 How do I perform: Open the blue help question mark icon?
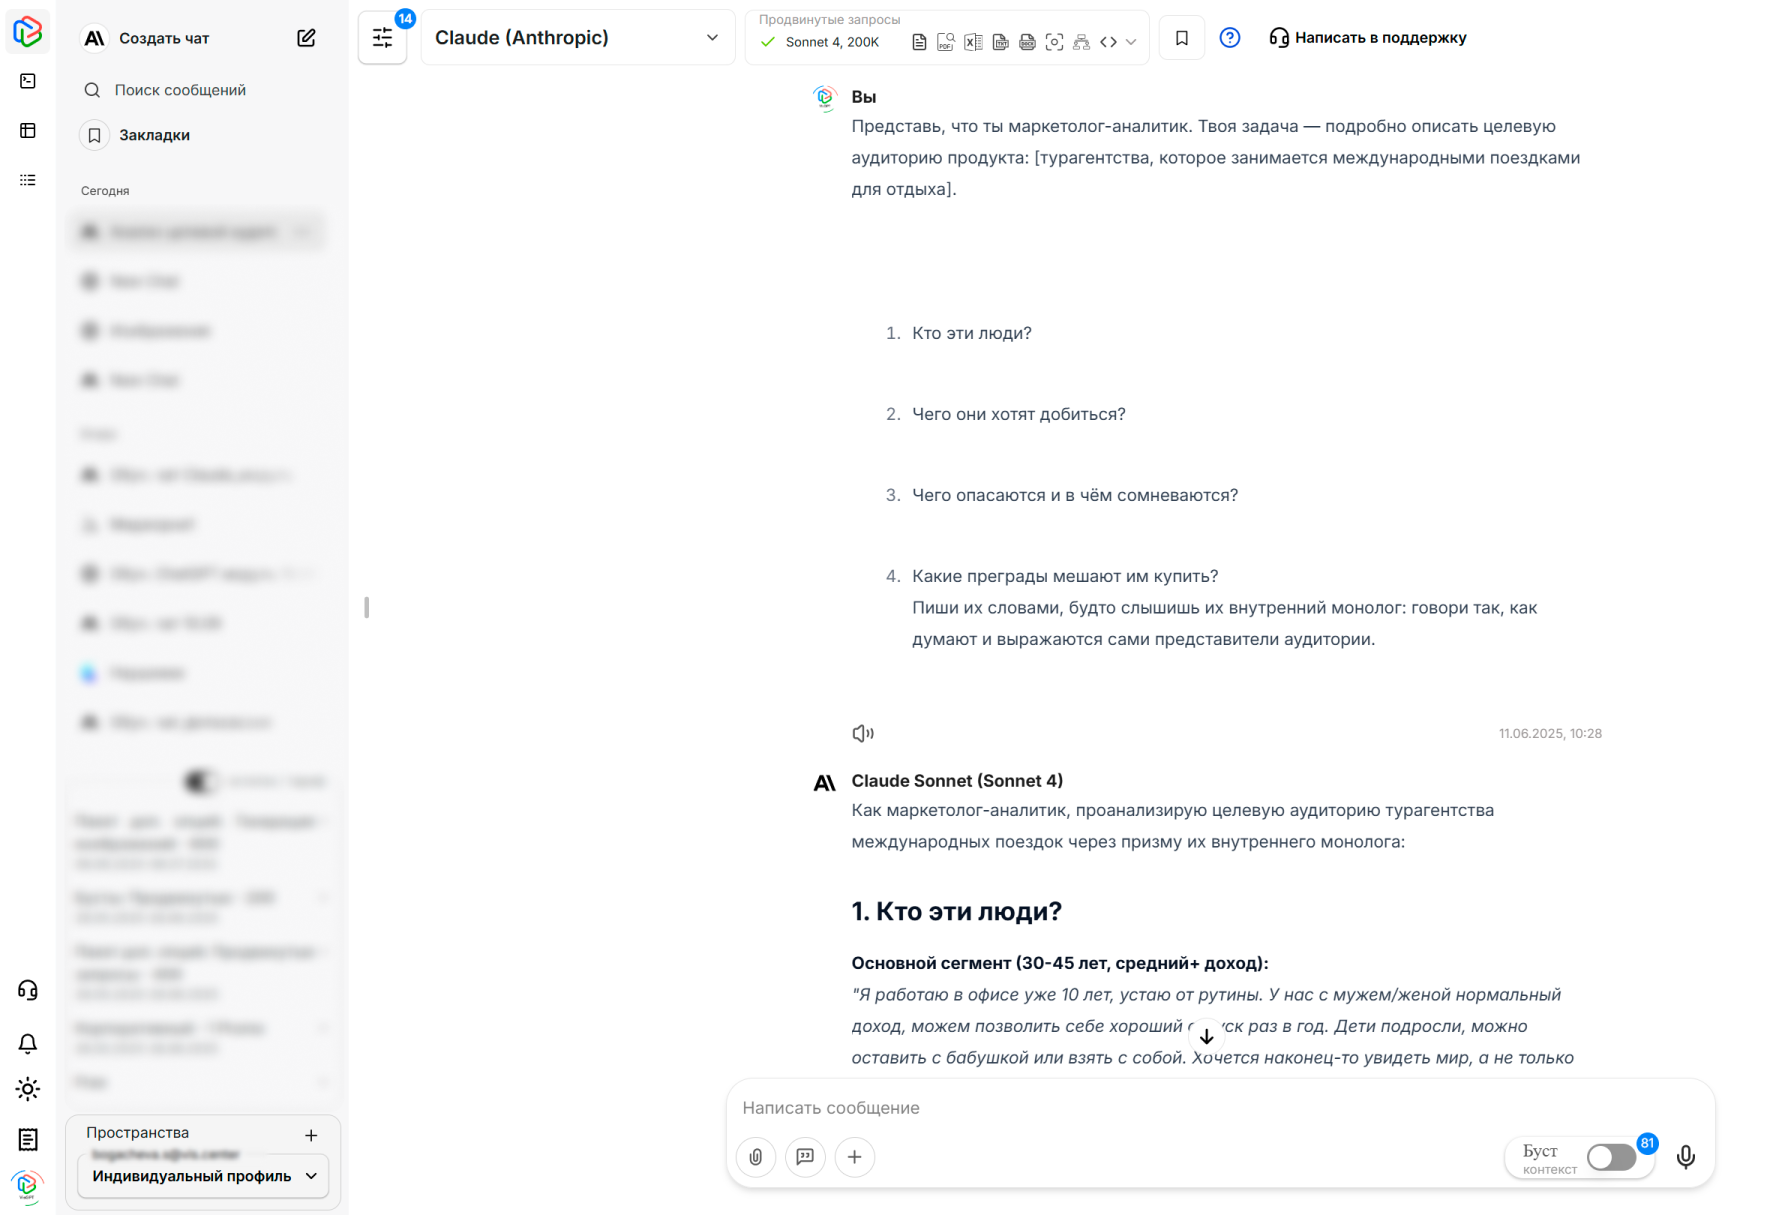tap(1230, 38)
